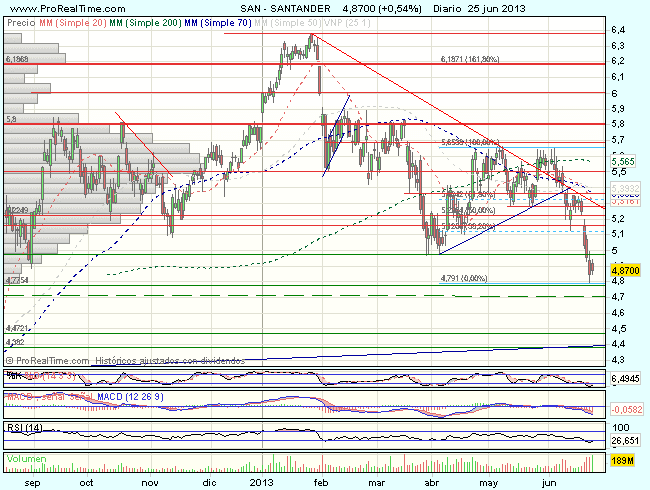Click the Precio legend label
The height and width of the screenshot is (490, 650).
click(x=19, y=19)
